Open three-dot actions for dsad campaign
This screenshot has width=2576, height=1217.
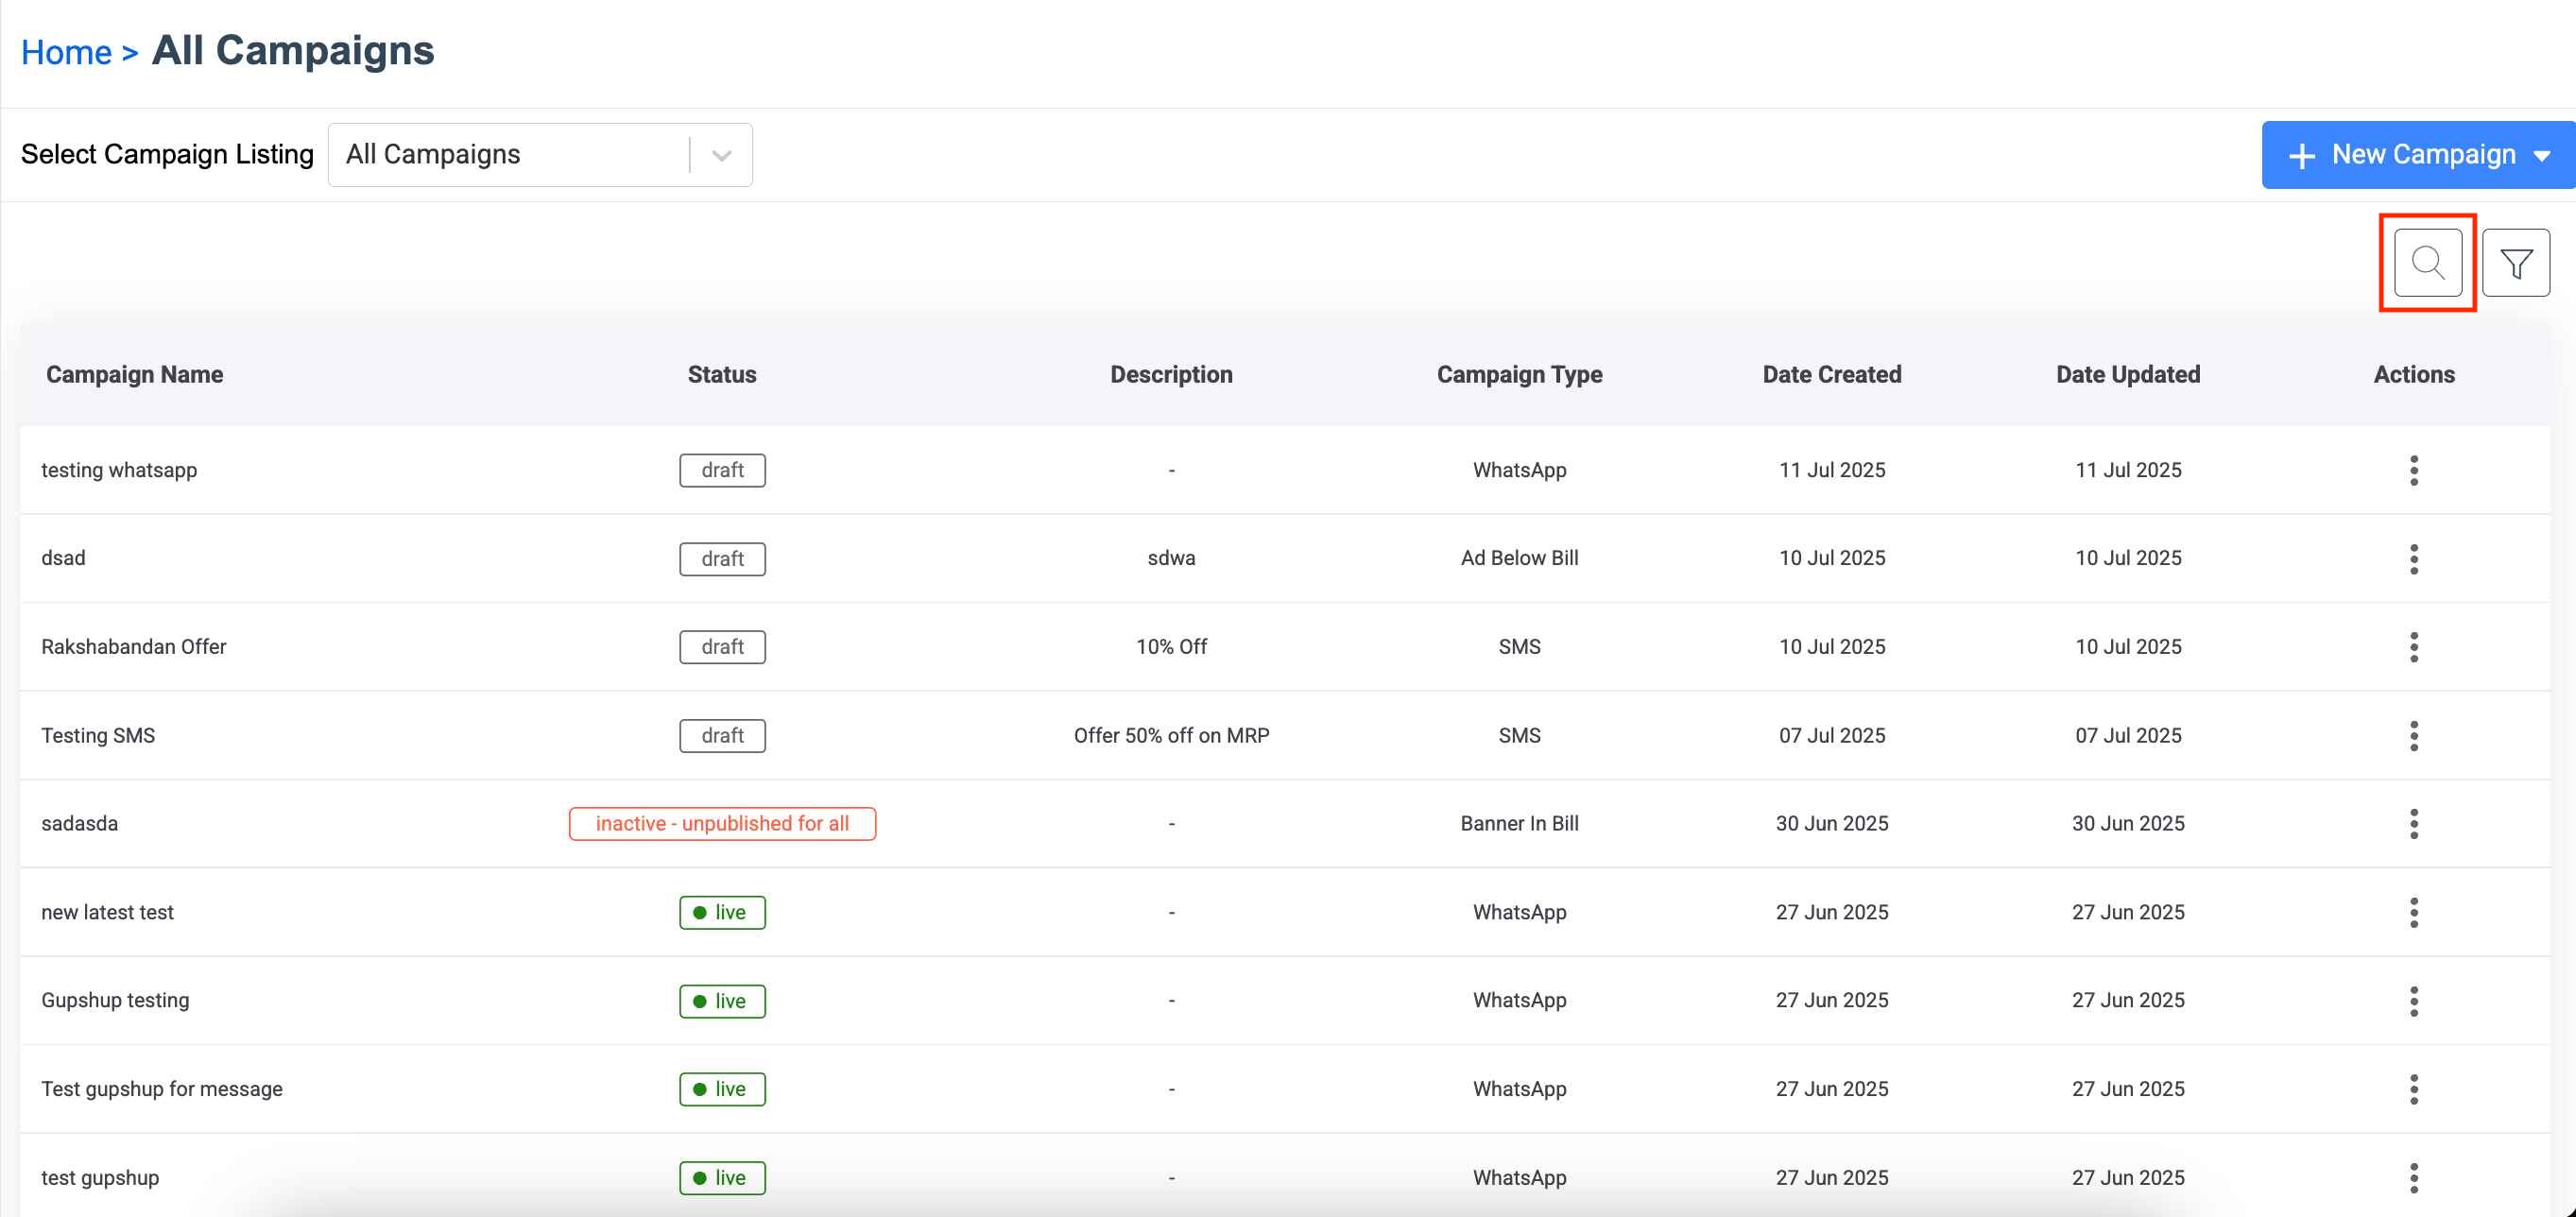(x=2413, y=559)
